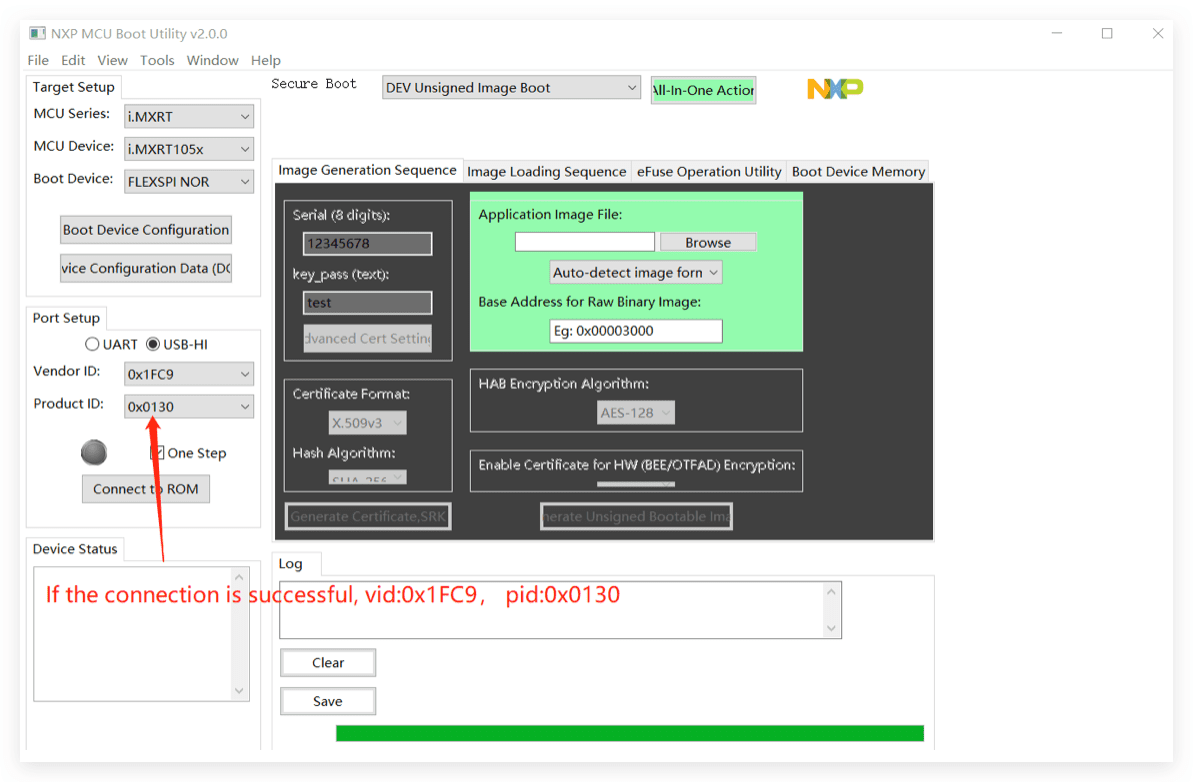This screenshot has width=1193, height=782.
Task: Open the View menu
Action: (x=113, y=60)
